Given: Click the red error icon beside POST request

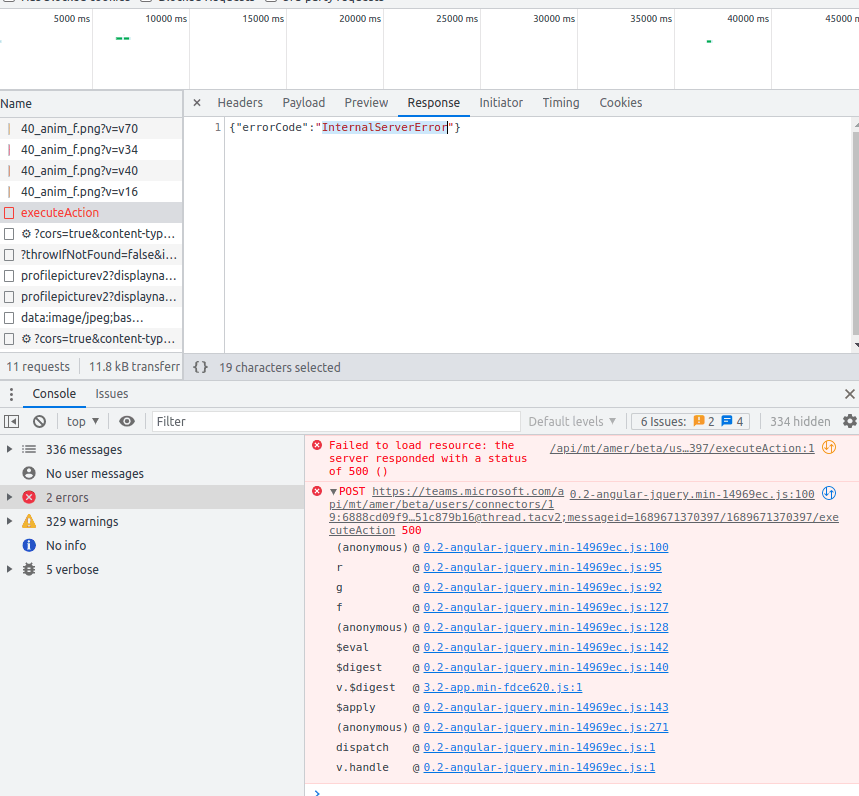Looking at the screenshot, I should coord(317,491).
